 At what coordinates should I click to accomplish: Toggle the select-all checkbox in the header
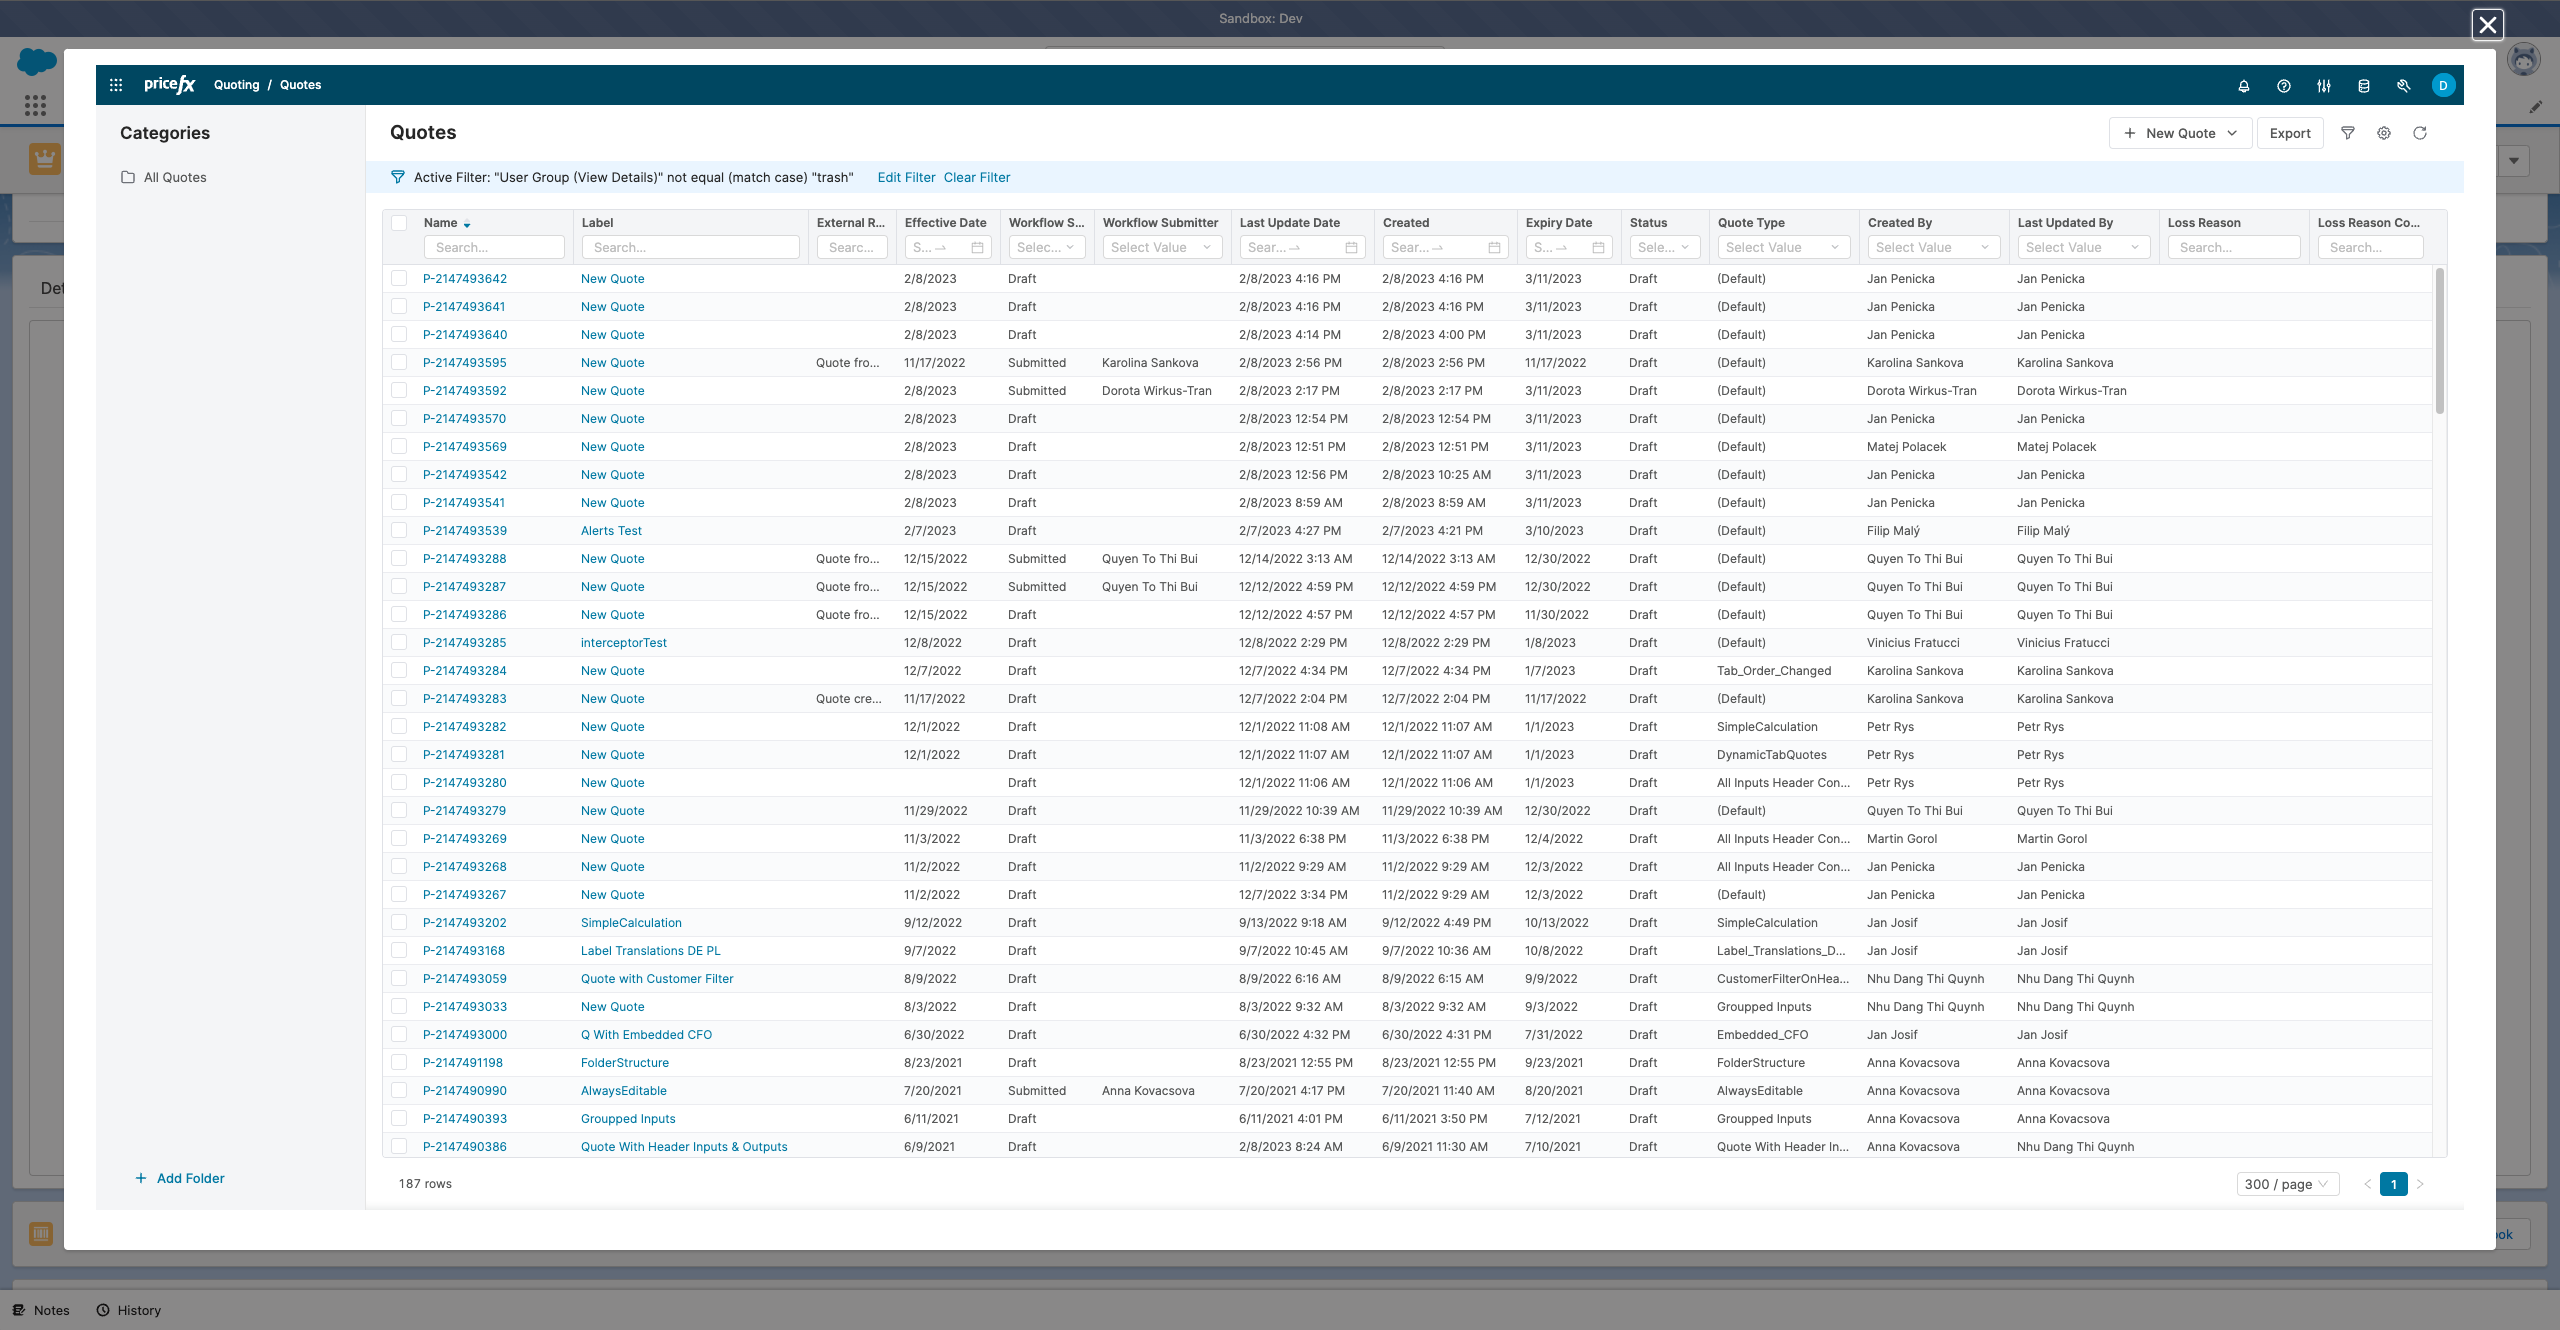click(399, 222)
